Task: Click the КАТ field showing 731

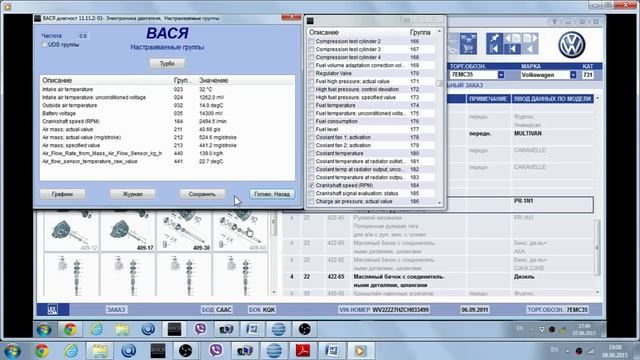Action: coord(588,75)
